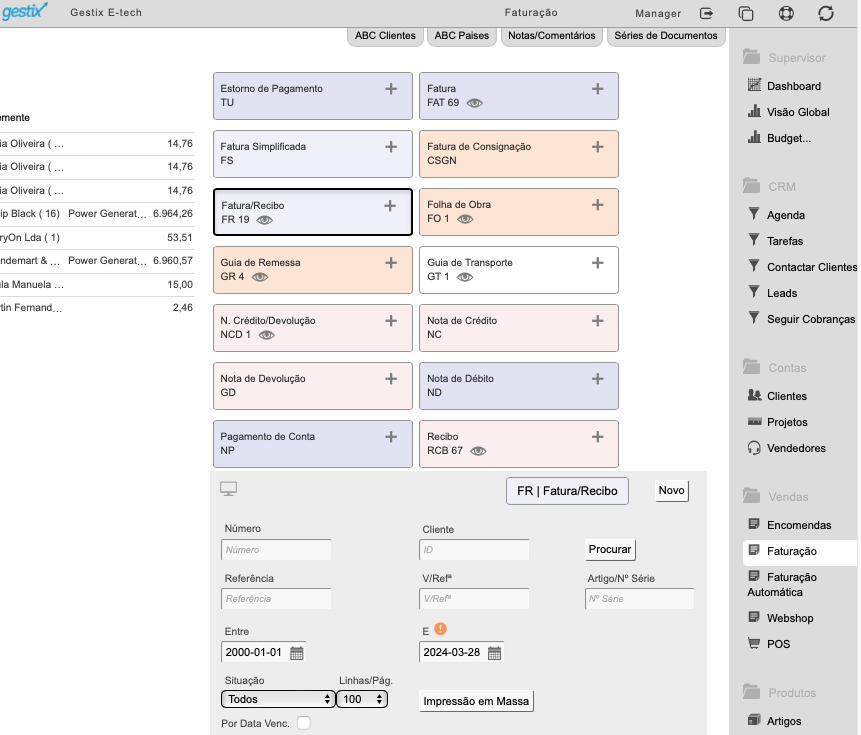Open the Linhas/Pág. dropdown showing 100

pos(362,699)
